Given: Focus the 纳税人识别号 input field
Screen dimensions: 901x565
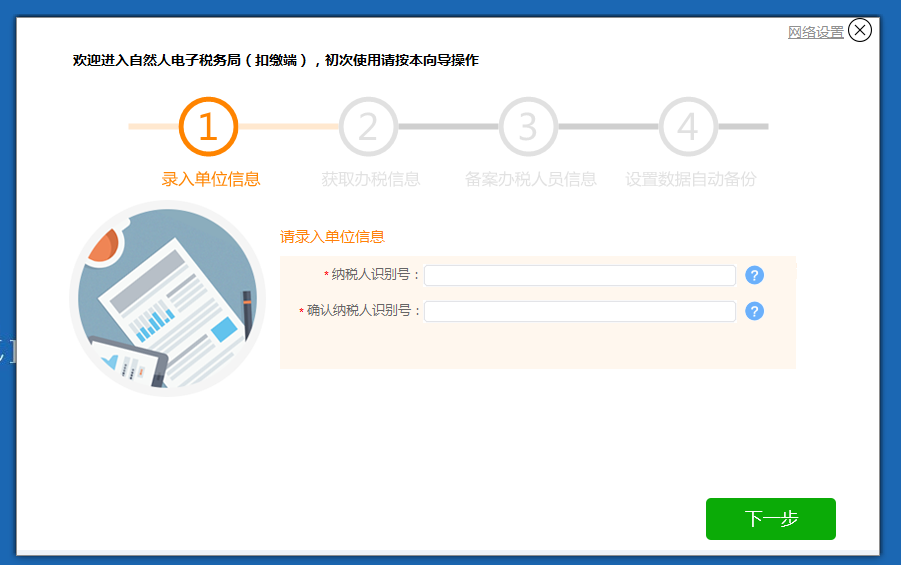Looking at the screenshot, I should tap(580, 275).
